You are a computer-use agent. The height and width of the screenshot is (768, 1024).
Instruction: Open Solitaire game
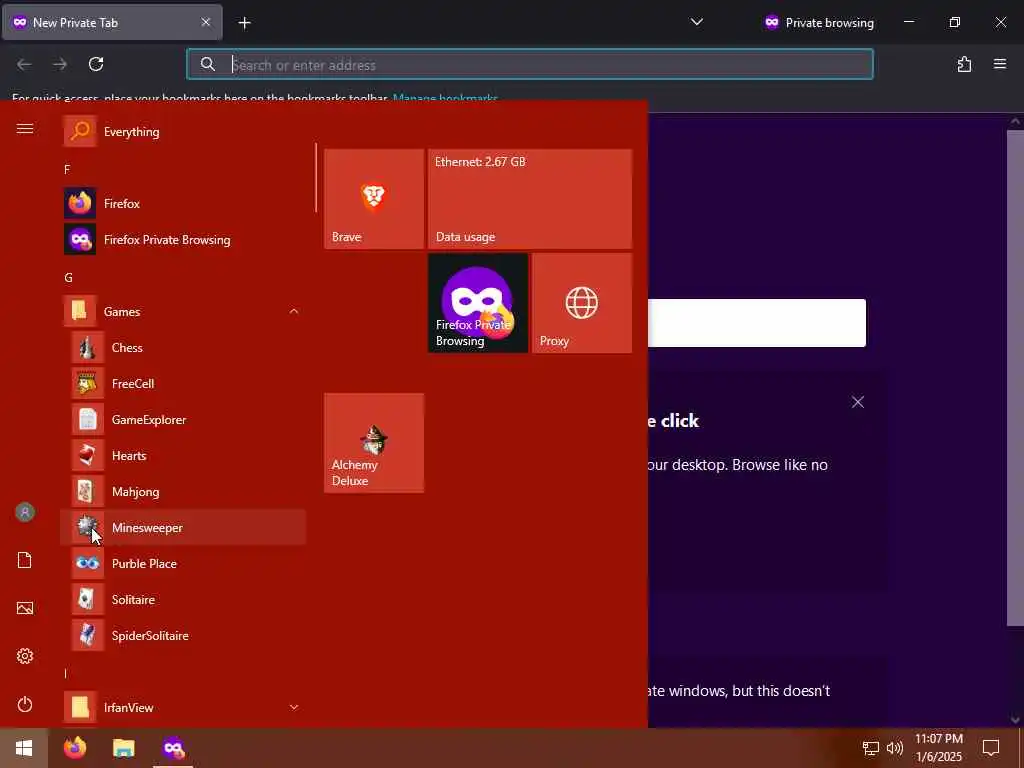click(x=183, y=599)
